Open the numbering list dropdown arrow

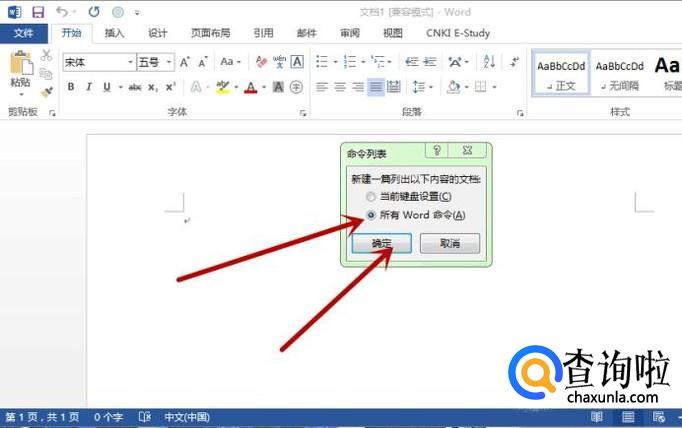[364, 62]
